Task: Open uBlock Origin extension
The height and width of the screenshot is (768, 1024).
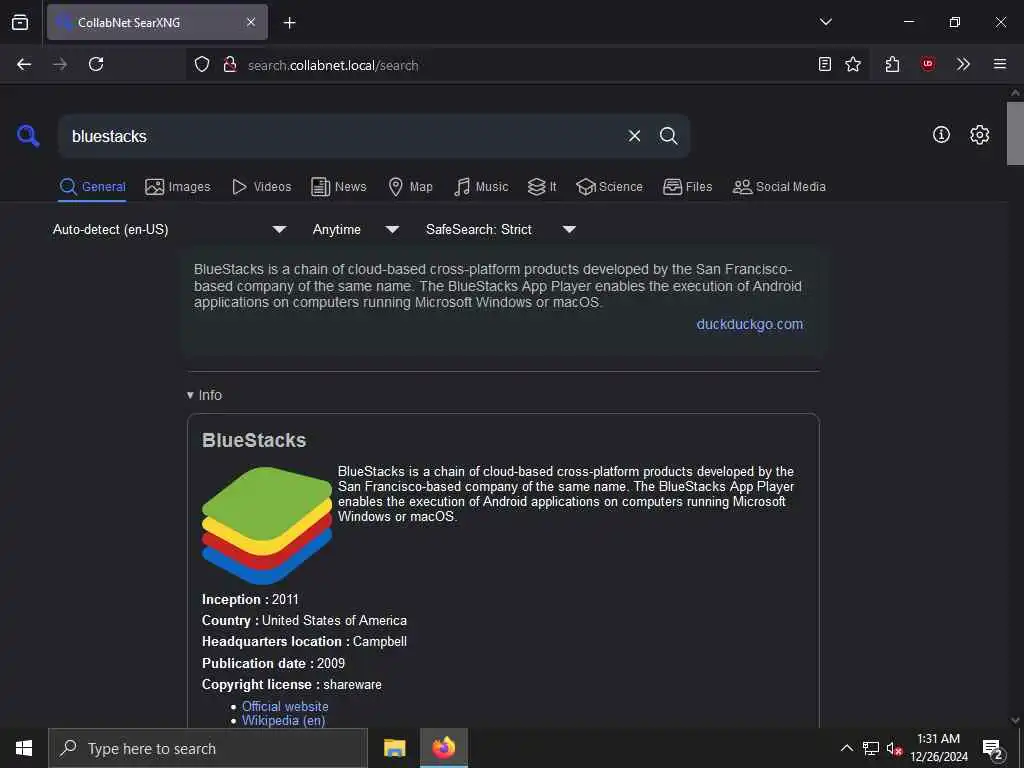Action: (x=927, y=64)
